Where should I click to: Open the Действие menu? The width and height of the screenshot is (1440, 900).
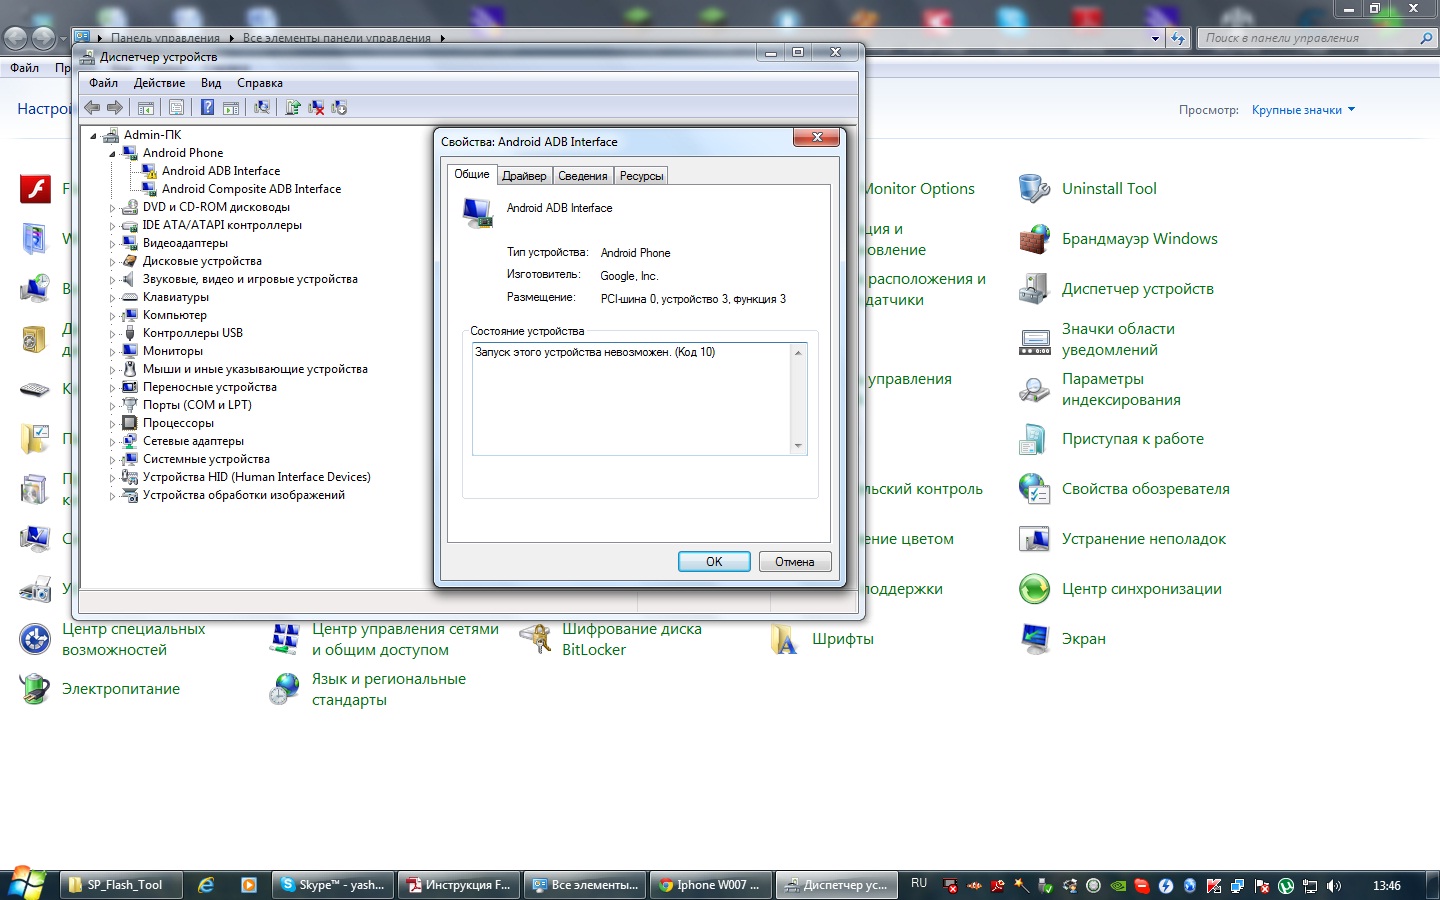[x=159, y=83]
